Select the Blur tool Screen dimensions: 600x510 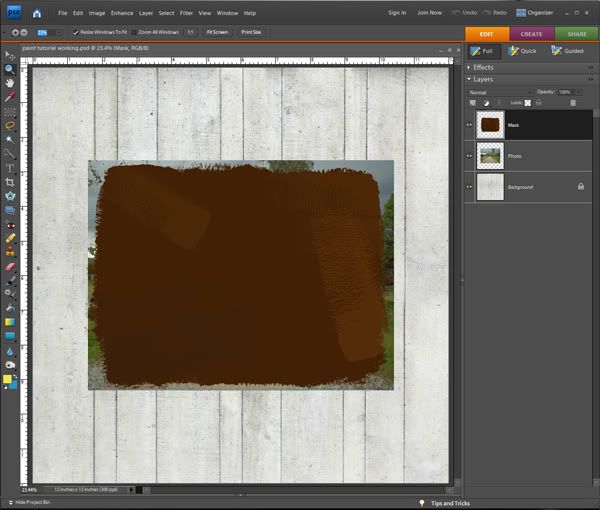(10, 351)
